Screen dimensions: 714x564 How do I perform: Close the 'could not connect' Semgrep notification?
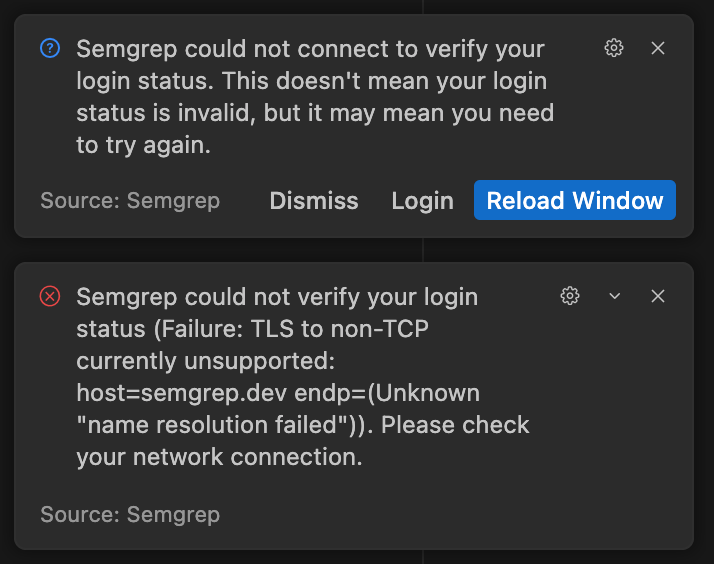[658, 48]
